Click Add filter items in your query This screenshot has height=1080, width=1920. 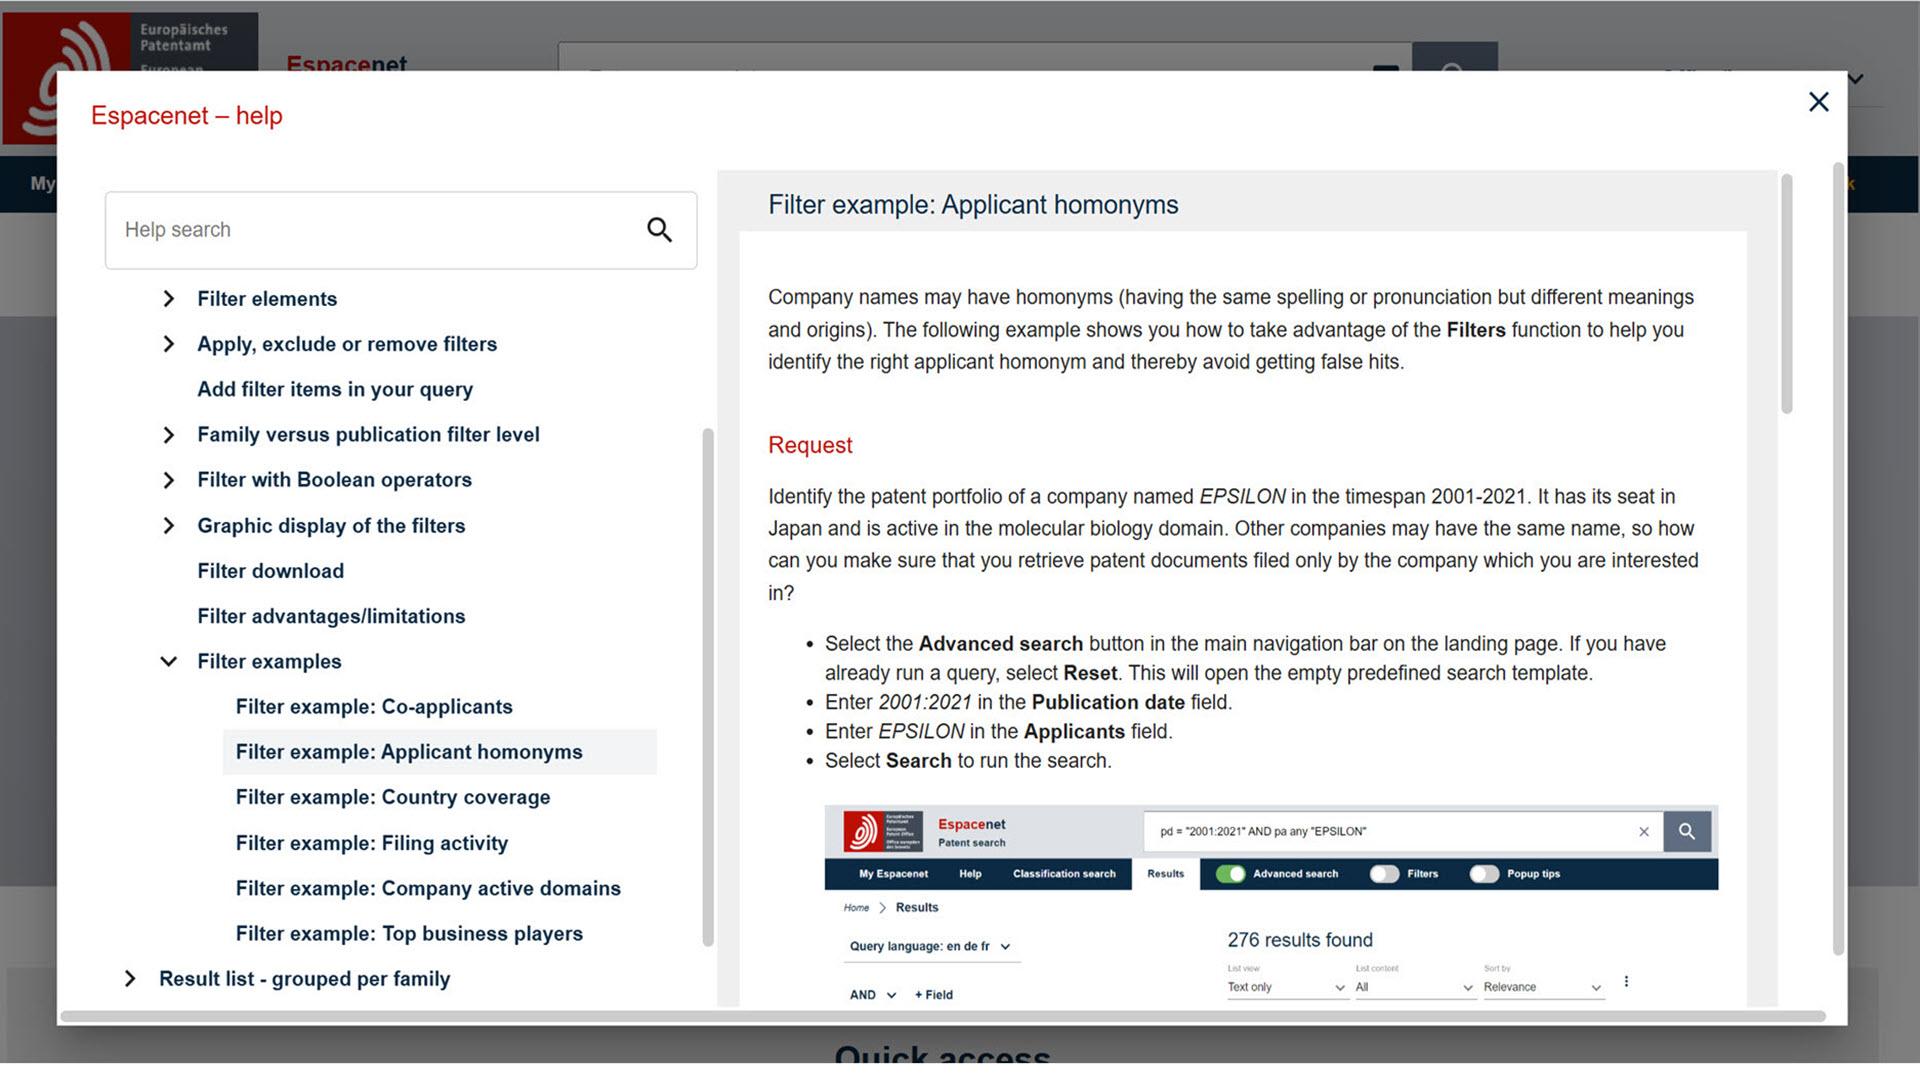coord(335,390)
